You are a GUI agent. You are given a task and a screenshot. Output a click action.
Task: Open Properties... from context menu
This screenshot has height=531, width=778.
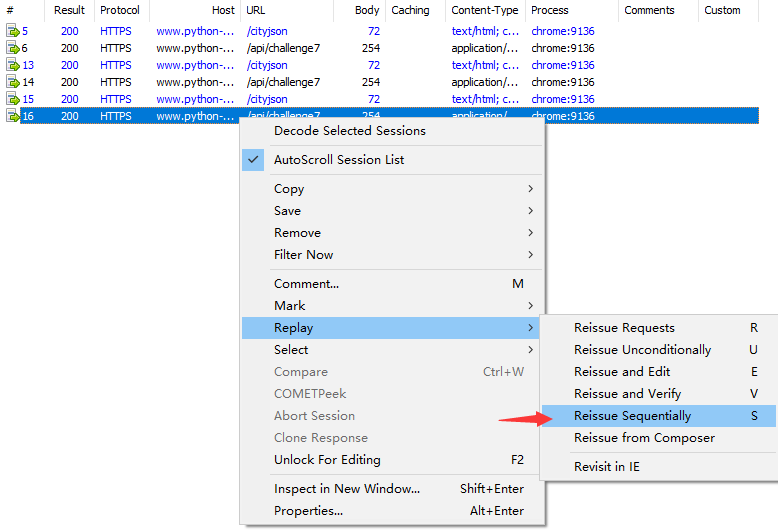(308, 511)
